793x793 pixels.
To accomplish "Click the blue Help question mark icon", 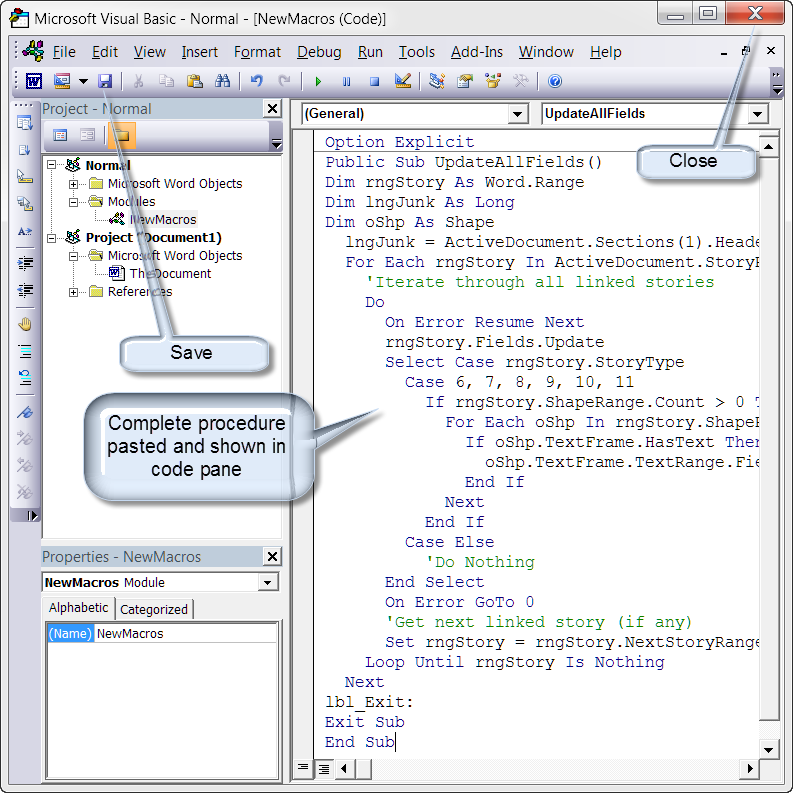I will tap(555, 81).
